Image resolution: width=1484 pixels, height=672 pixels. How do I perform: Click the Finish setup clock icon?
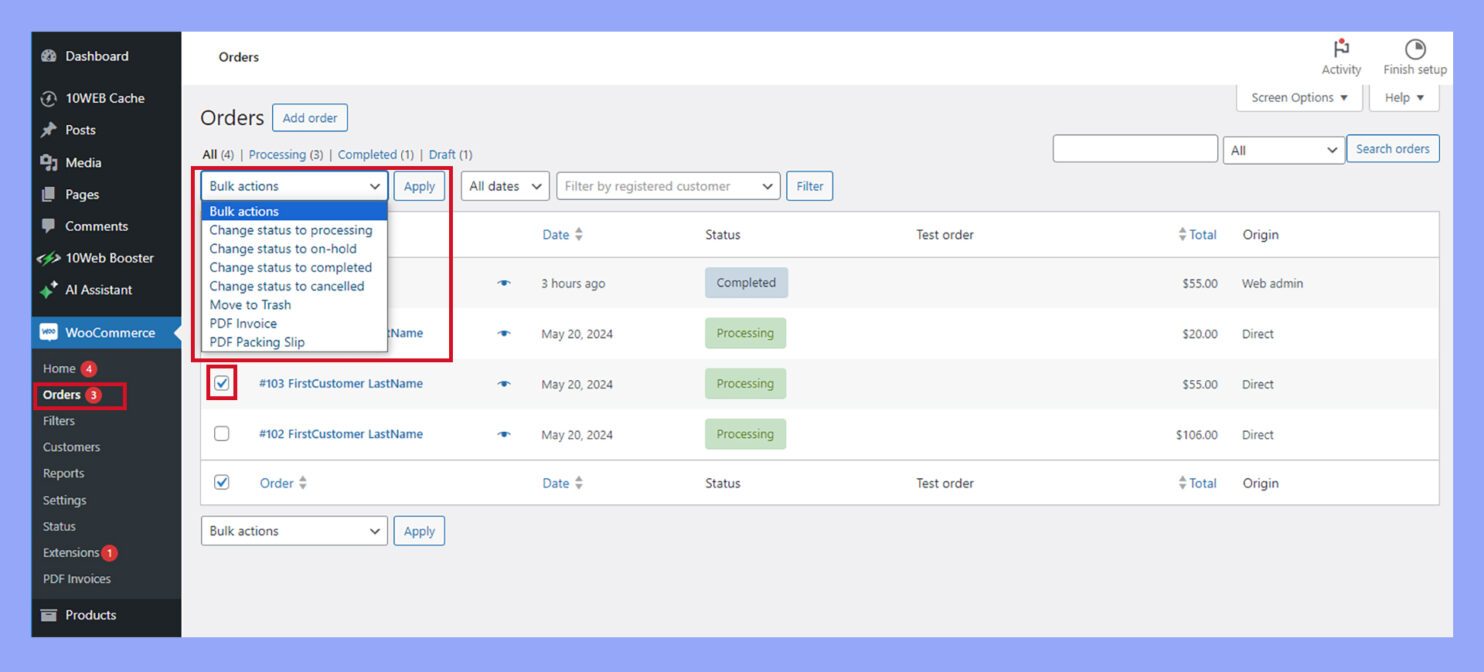(x=1415, y=46)
